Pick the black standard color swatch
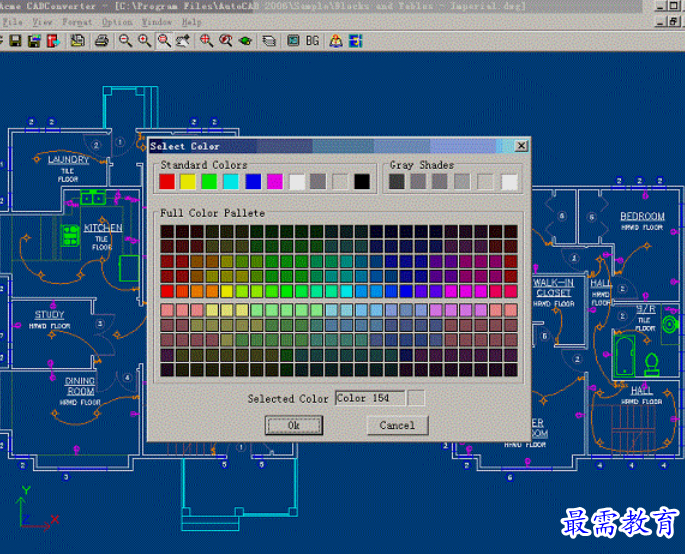This screenshot has height=554, width=685. coord(362,182)
